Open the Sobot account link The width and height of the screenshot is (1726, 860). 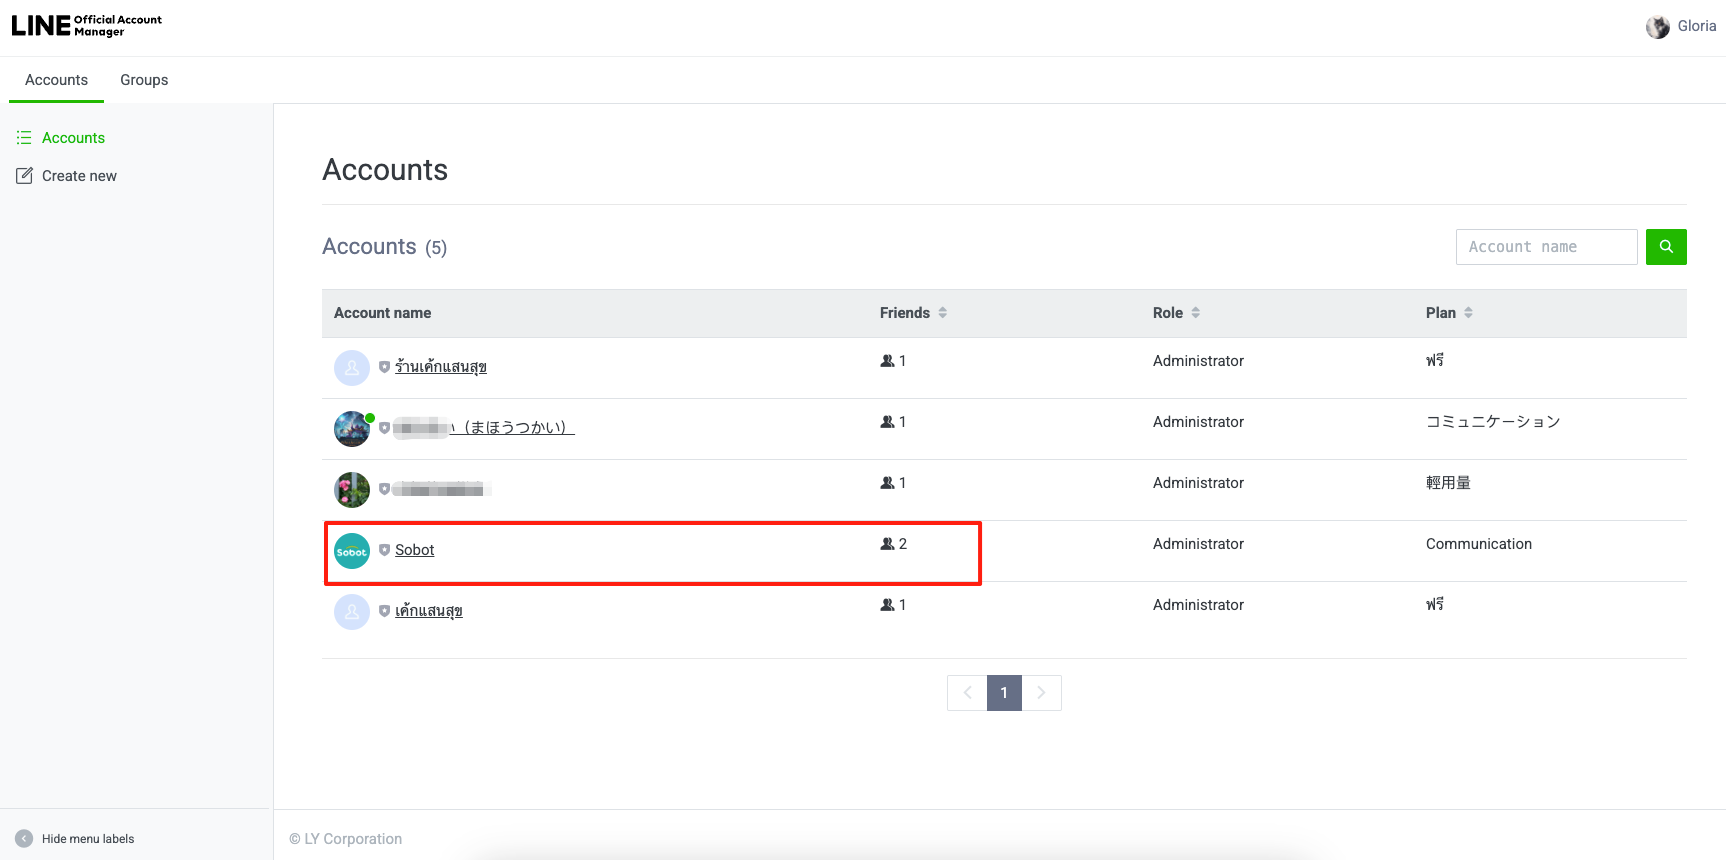(x=414, y=550)
